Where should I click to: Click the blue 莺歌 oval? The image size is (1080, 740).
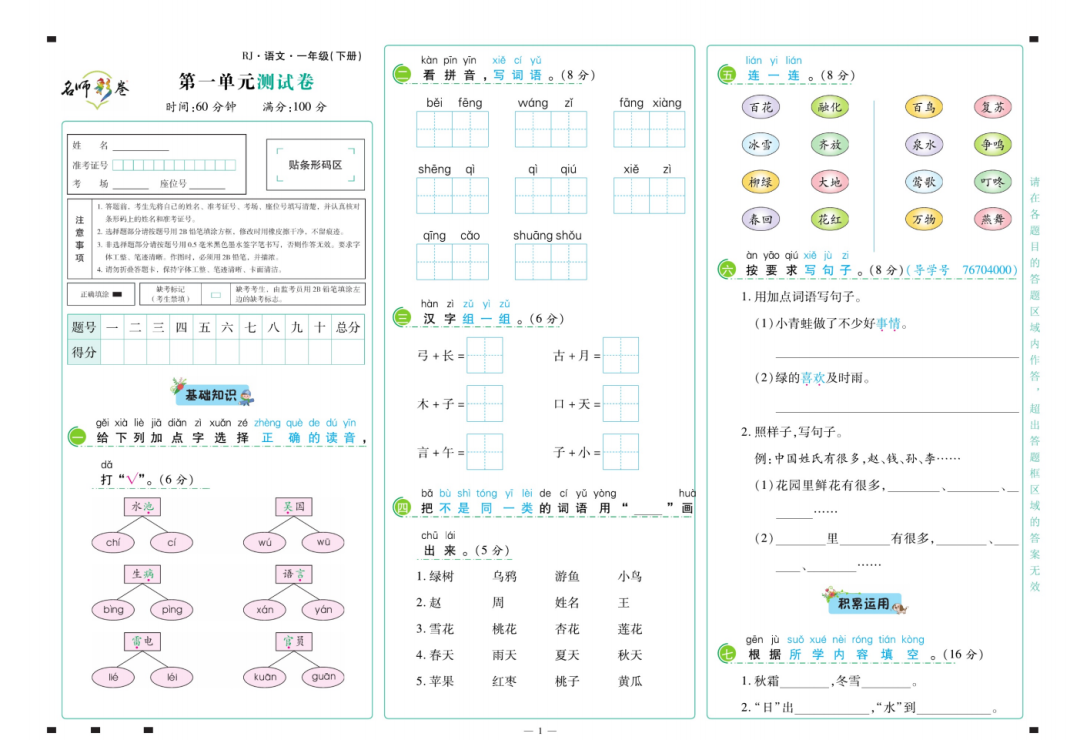click(x=923, y=182)
